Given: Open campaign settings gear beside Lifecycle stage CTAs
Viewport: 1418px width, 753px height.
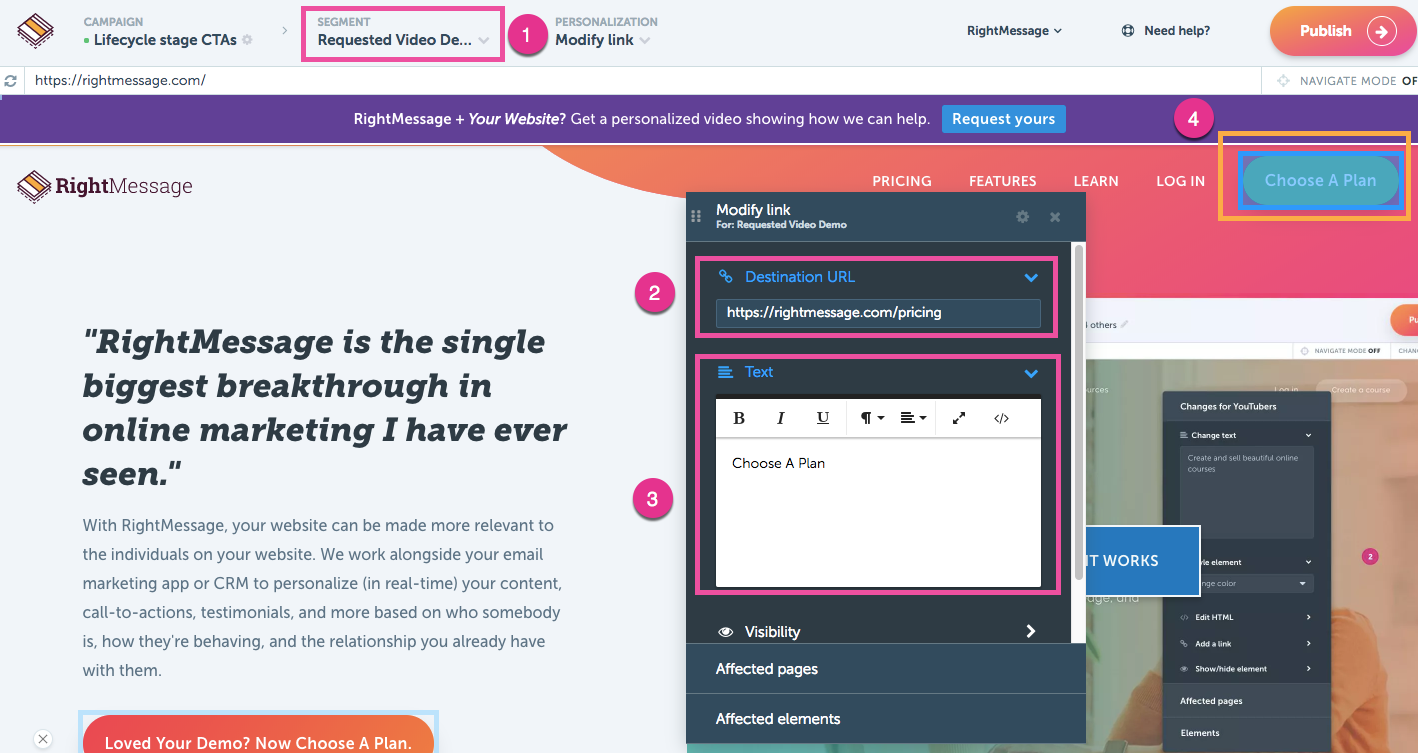Looking at the screenshot, I should tap(247, 40).
